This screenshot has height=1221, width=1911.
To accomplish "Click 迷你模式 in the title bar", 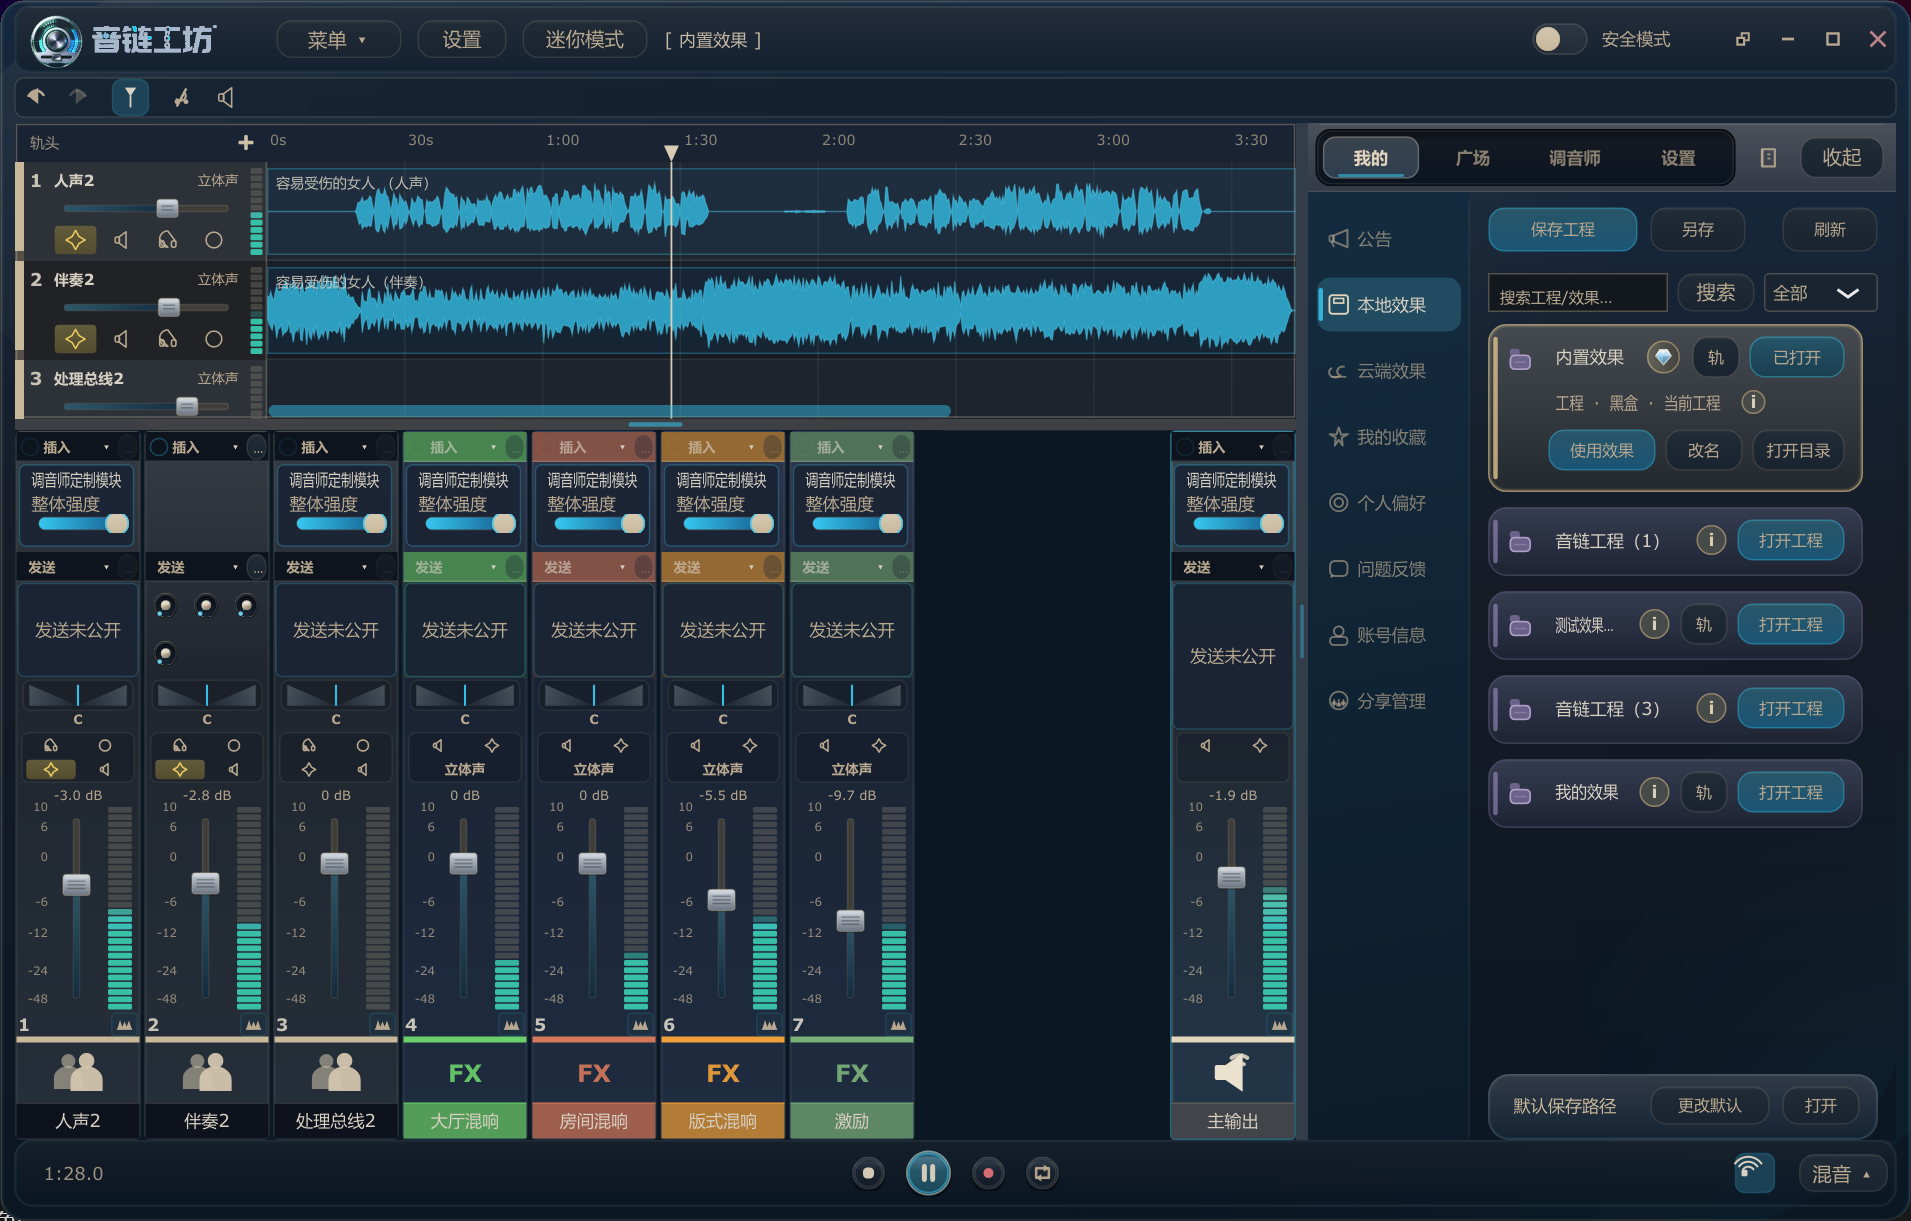I will coord(584,40).
